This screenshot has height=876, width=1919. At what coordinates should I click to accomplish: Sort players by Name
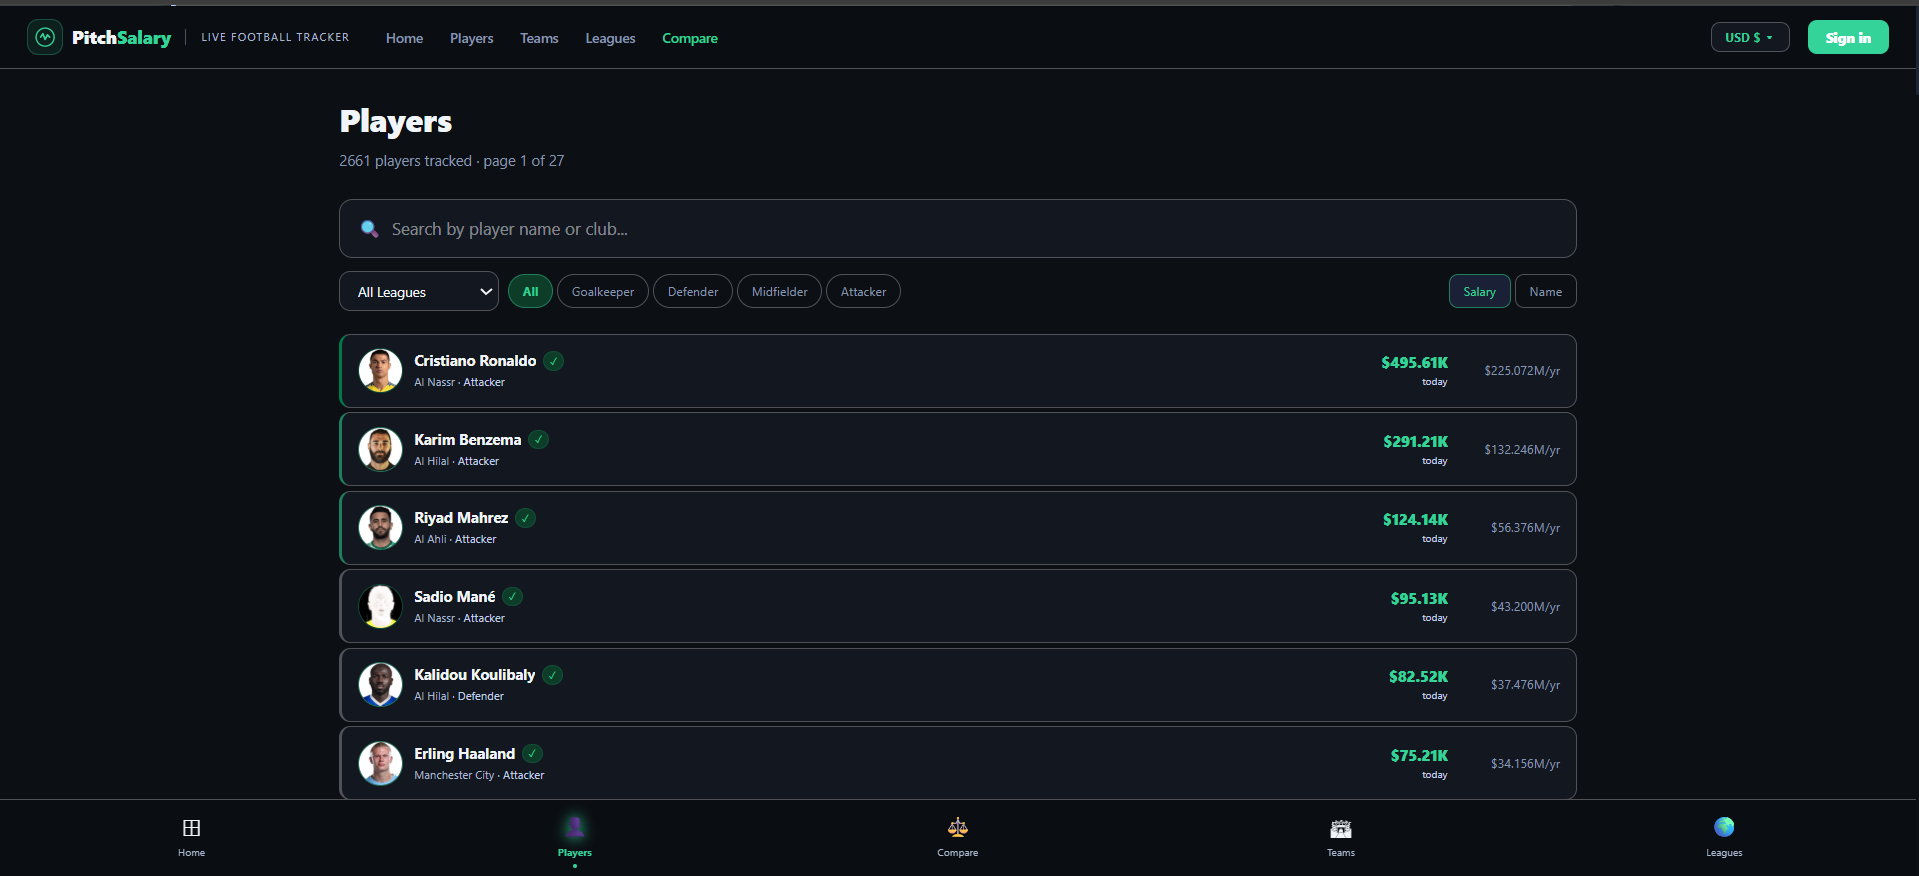point(1546,292)
